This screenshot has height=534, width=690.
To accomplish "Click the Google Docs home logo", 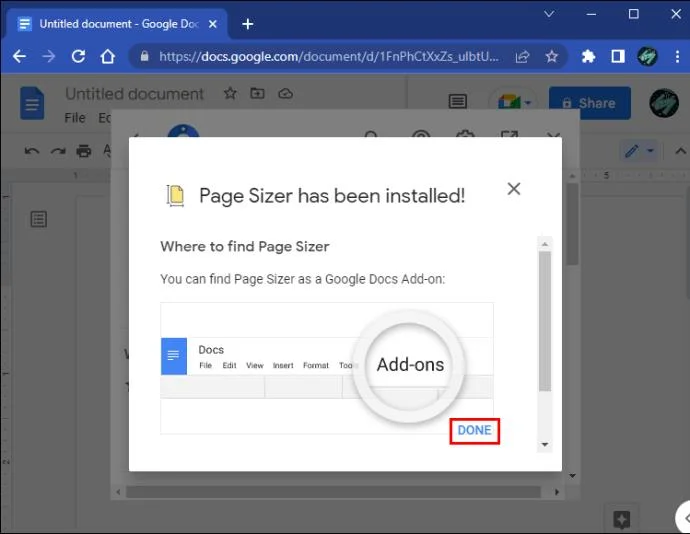I will [x=32, y=104].
